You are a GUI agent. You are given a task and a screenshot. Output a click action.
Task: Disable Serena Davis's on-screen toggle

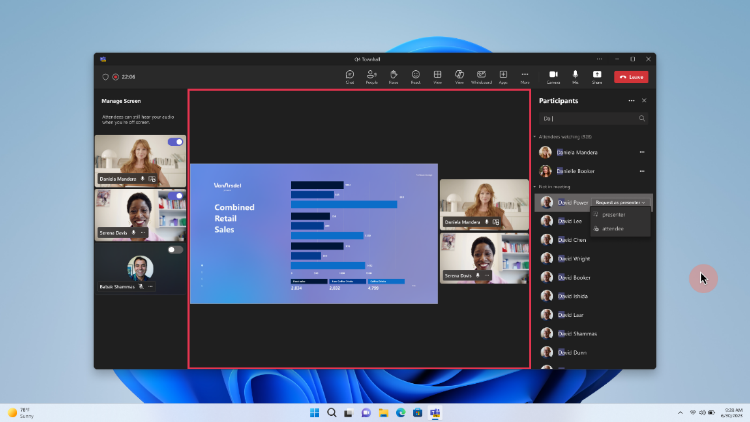(176, 196)
